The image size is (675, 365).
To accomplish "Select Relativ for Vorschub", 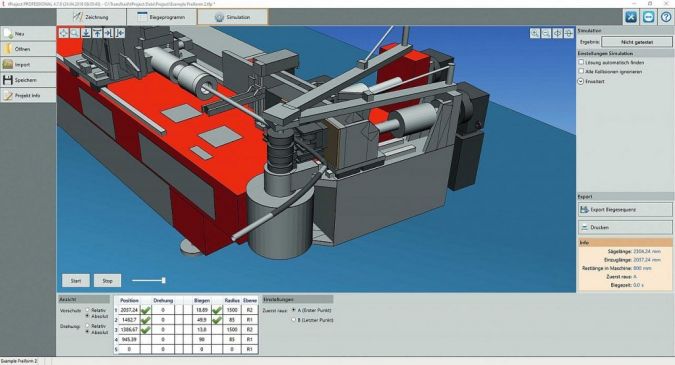I will 87,309.
